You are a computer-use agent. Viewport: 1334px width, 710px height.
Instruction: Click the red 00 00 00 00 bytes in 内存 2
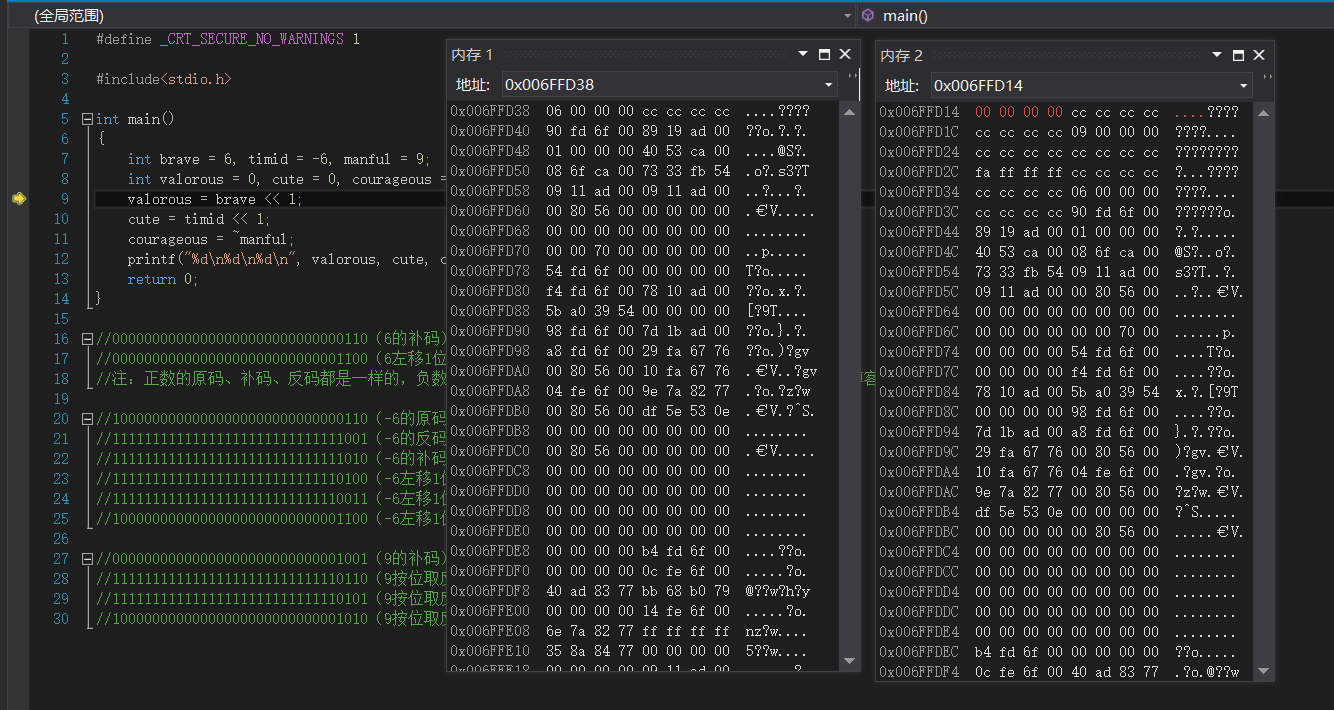coord(1018,112)
